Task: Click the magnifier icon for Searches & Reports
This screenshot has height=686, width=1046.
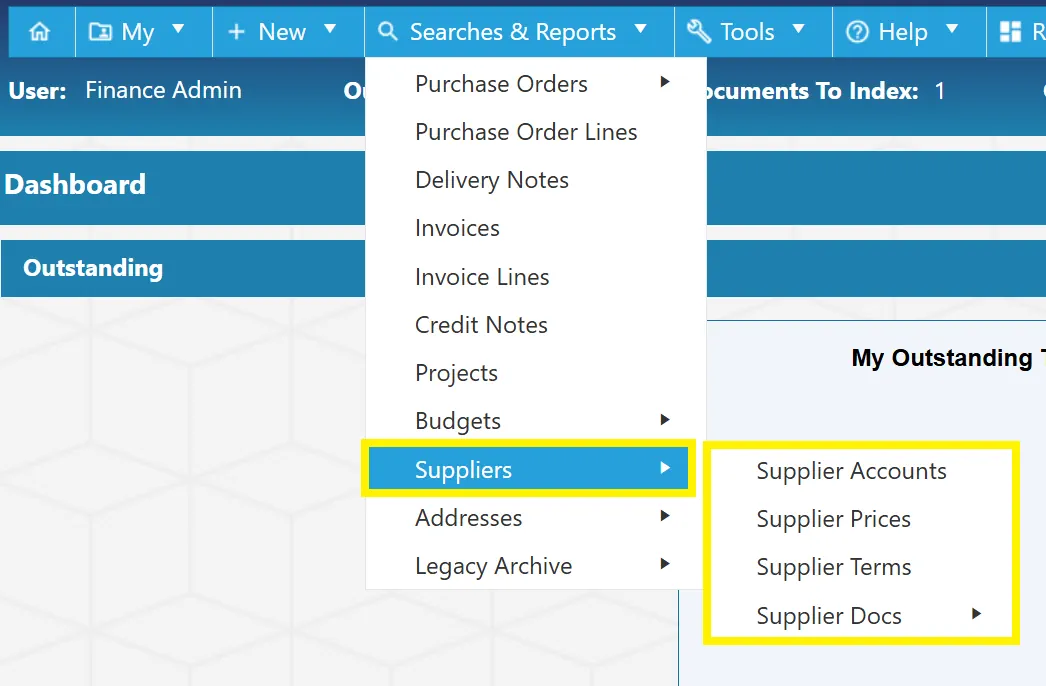Action: (388, 31)
